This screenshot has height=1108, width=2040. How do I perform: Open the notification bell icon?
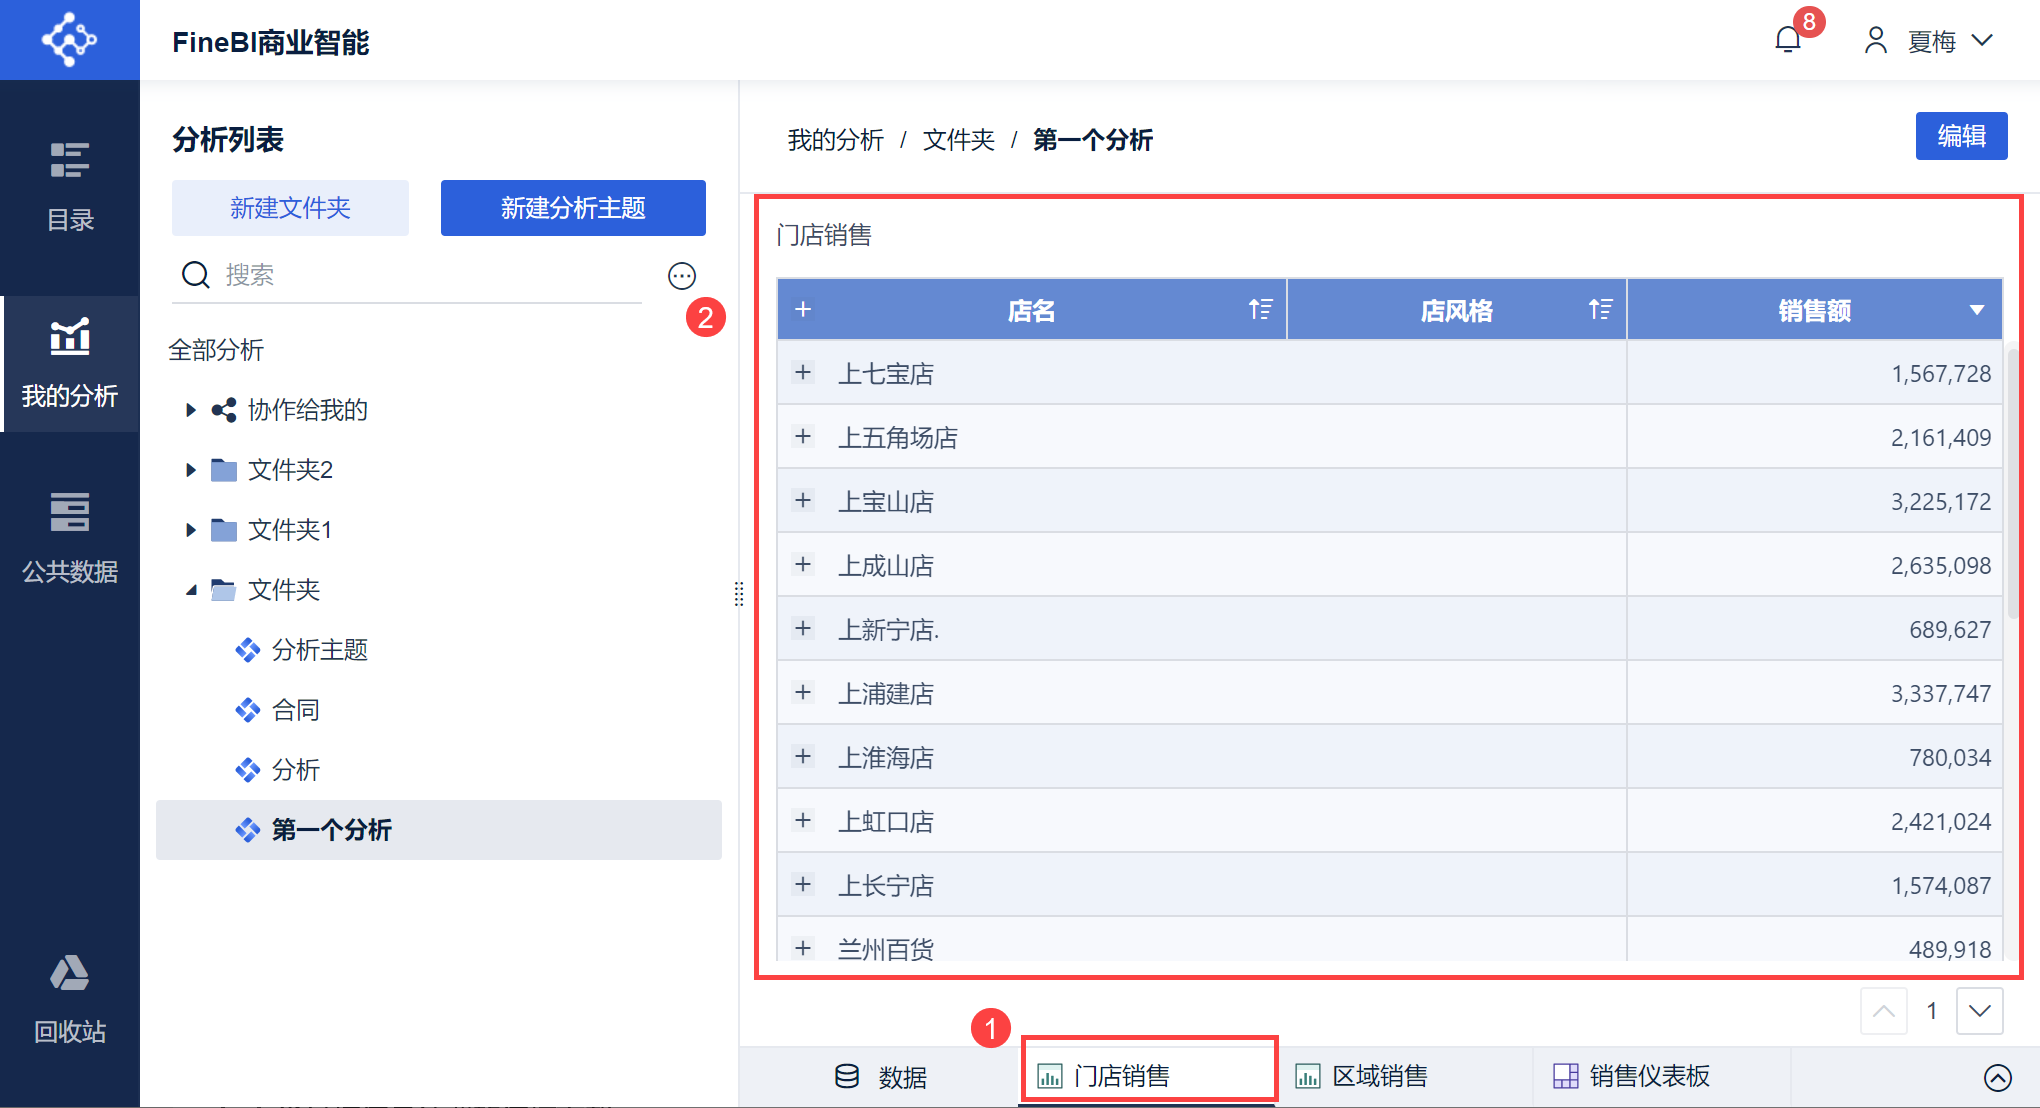[x=1788, y=40]
